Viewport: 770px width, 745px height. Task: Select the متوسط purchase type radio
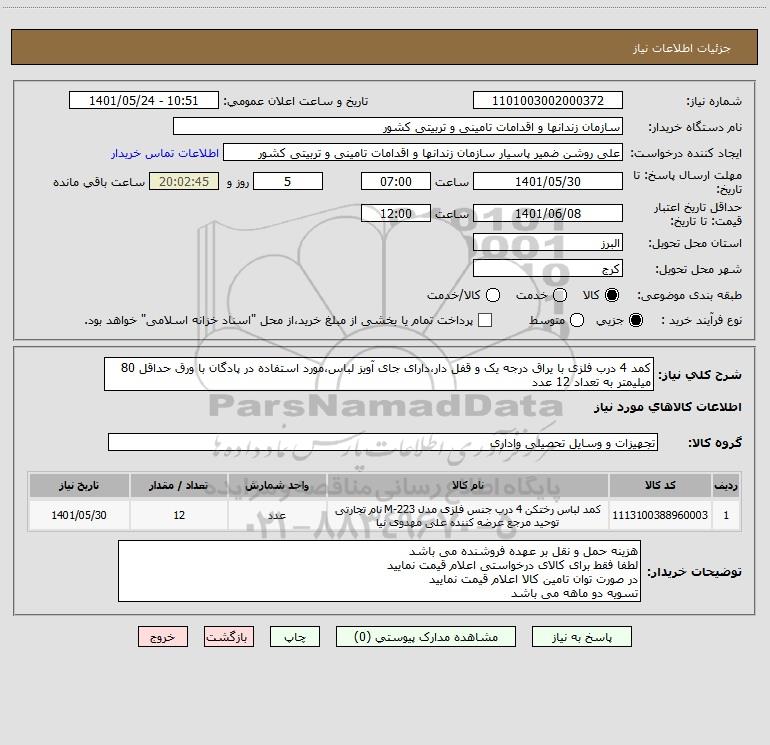(577, 320)
